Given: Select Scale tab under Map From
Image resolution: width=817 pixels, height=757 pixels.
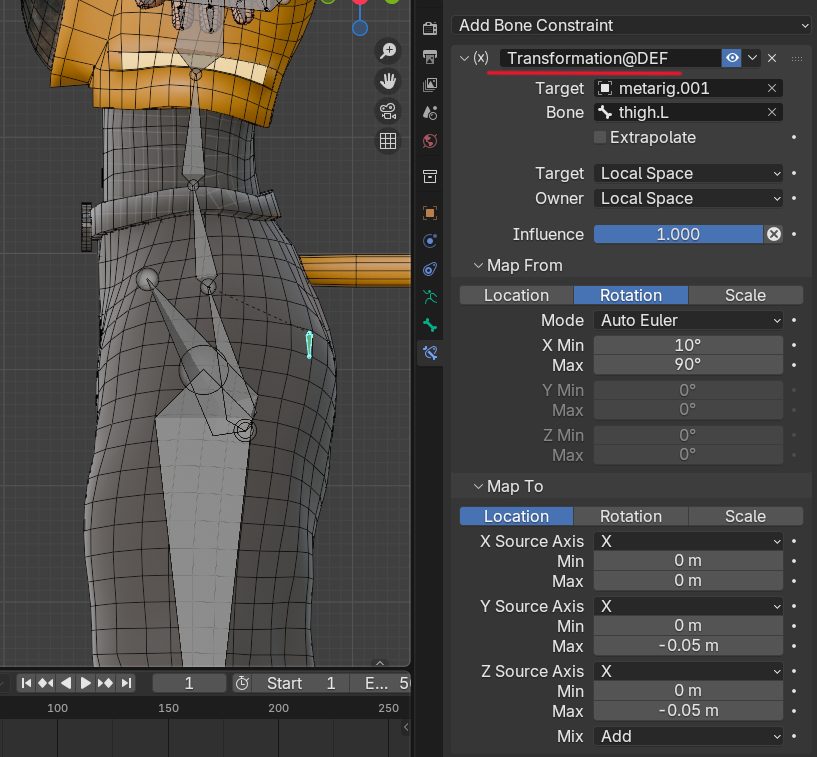Looking at the screenshot, I should [x=745, y=295].
